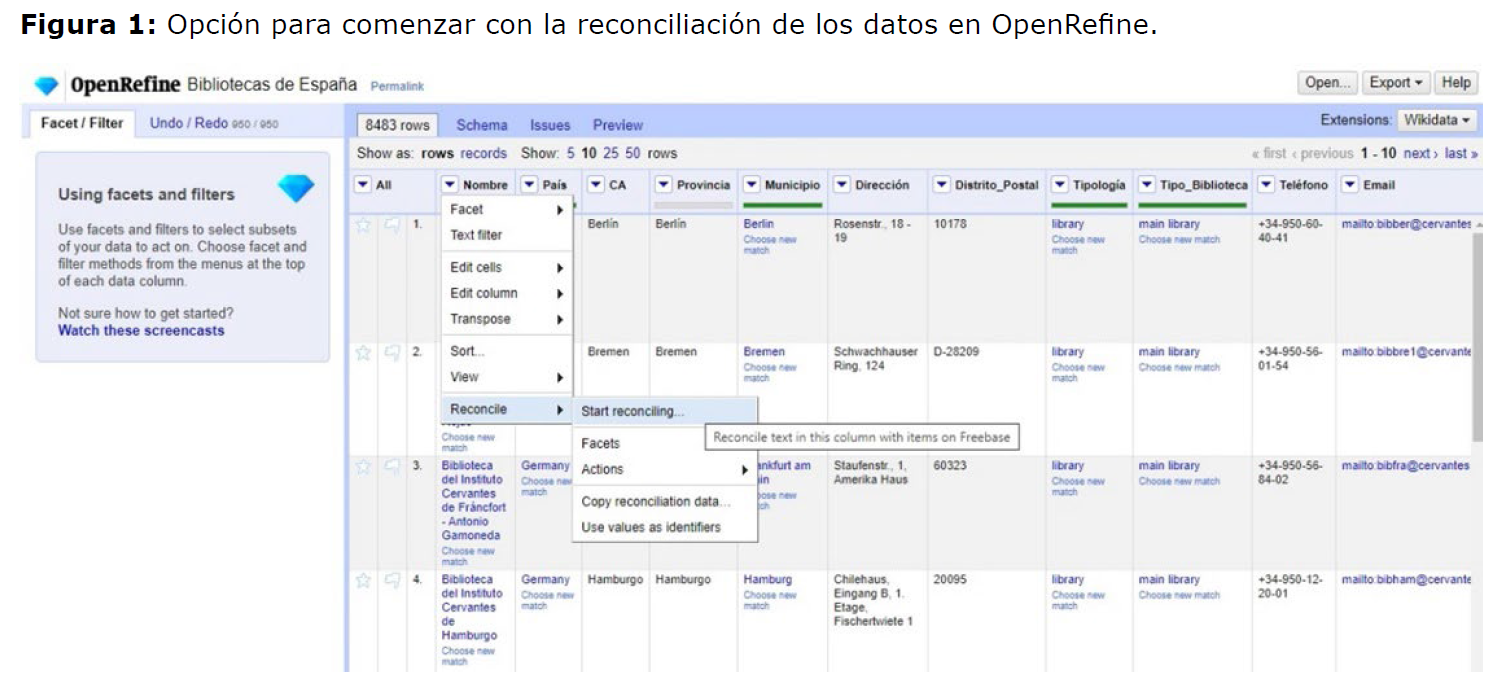Choose Sort... in the column menu
The image size is (1511, 674).
(507, 352)
